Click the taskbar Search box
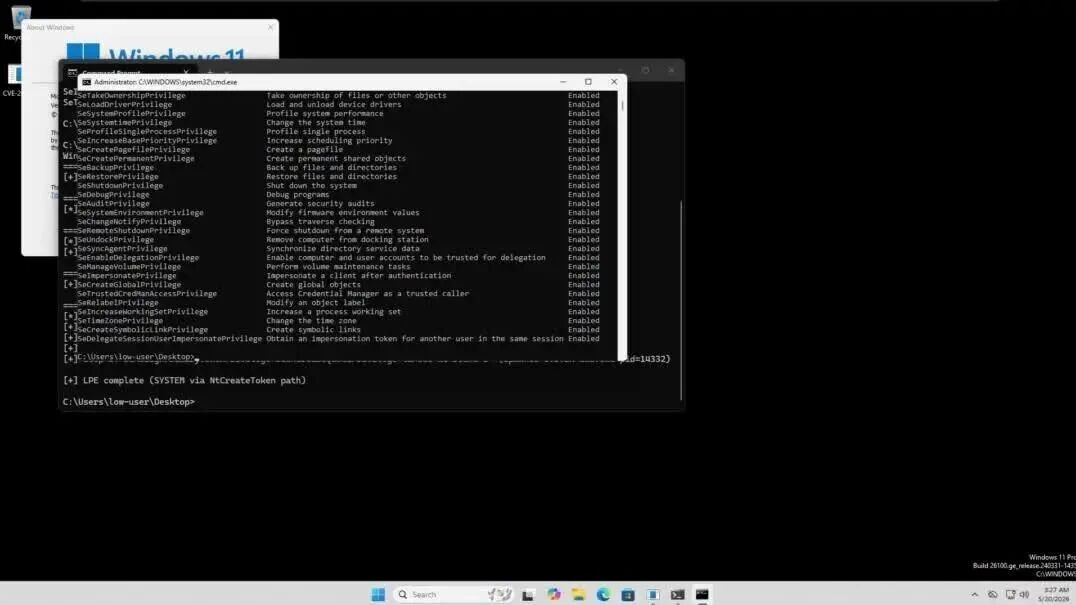 coord(453,594)
